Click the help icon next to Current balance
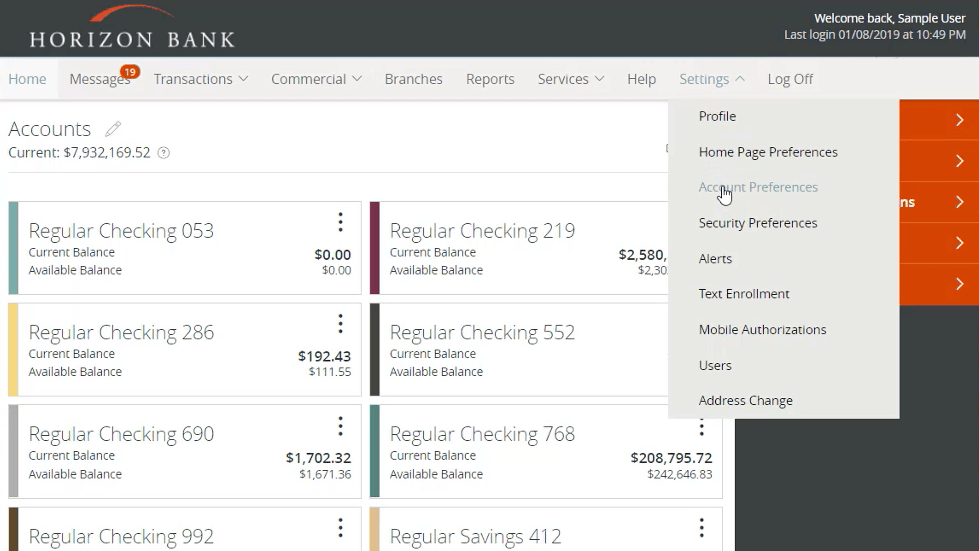Screen dimensions: 979x551 (164, 153)
